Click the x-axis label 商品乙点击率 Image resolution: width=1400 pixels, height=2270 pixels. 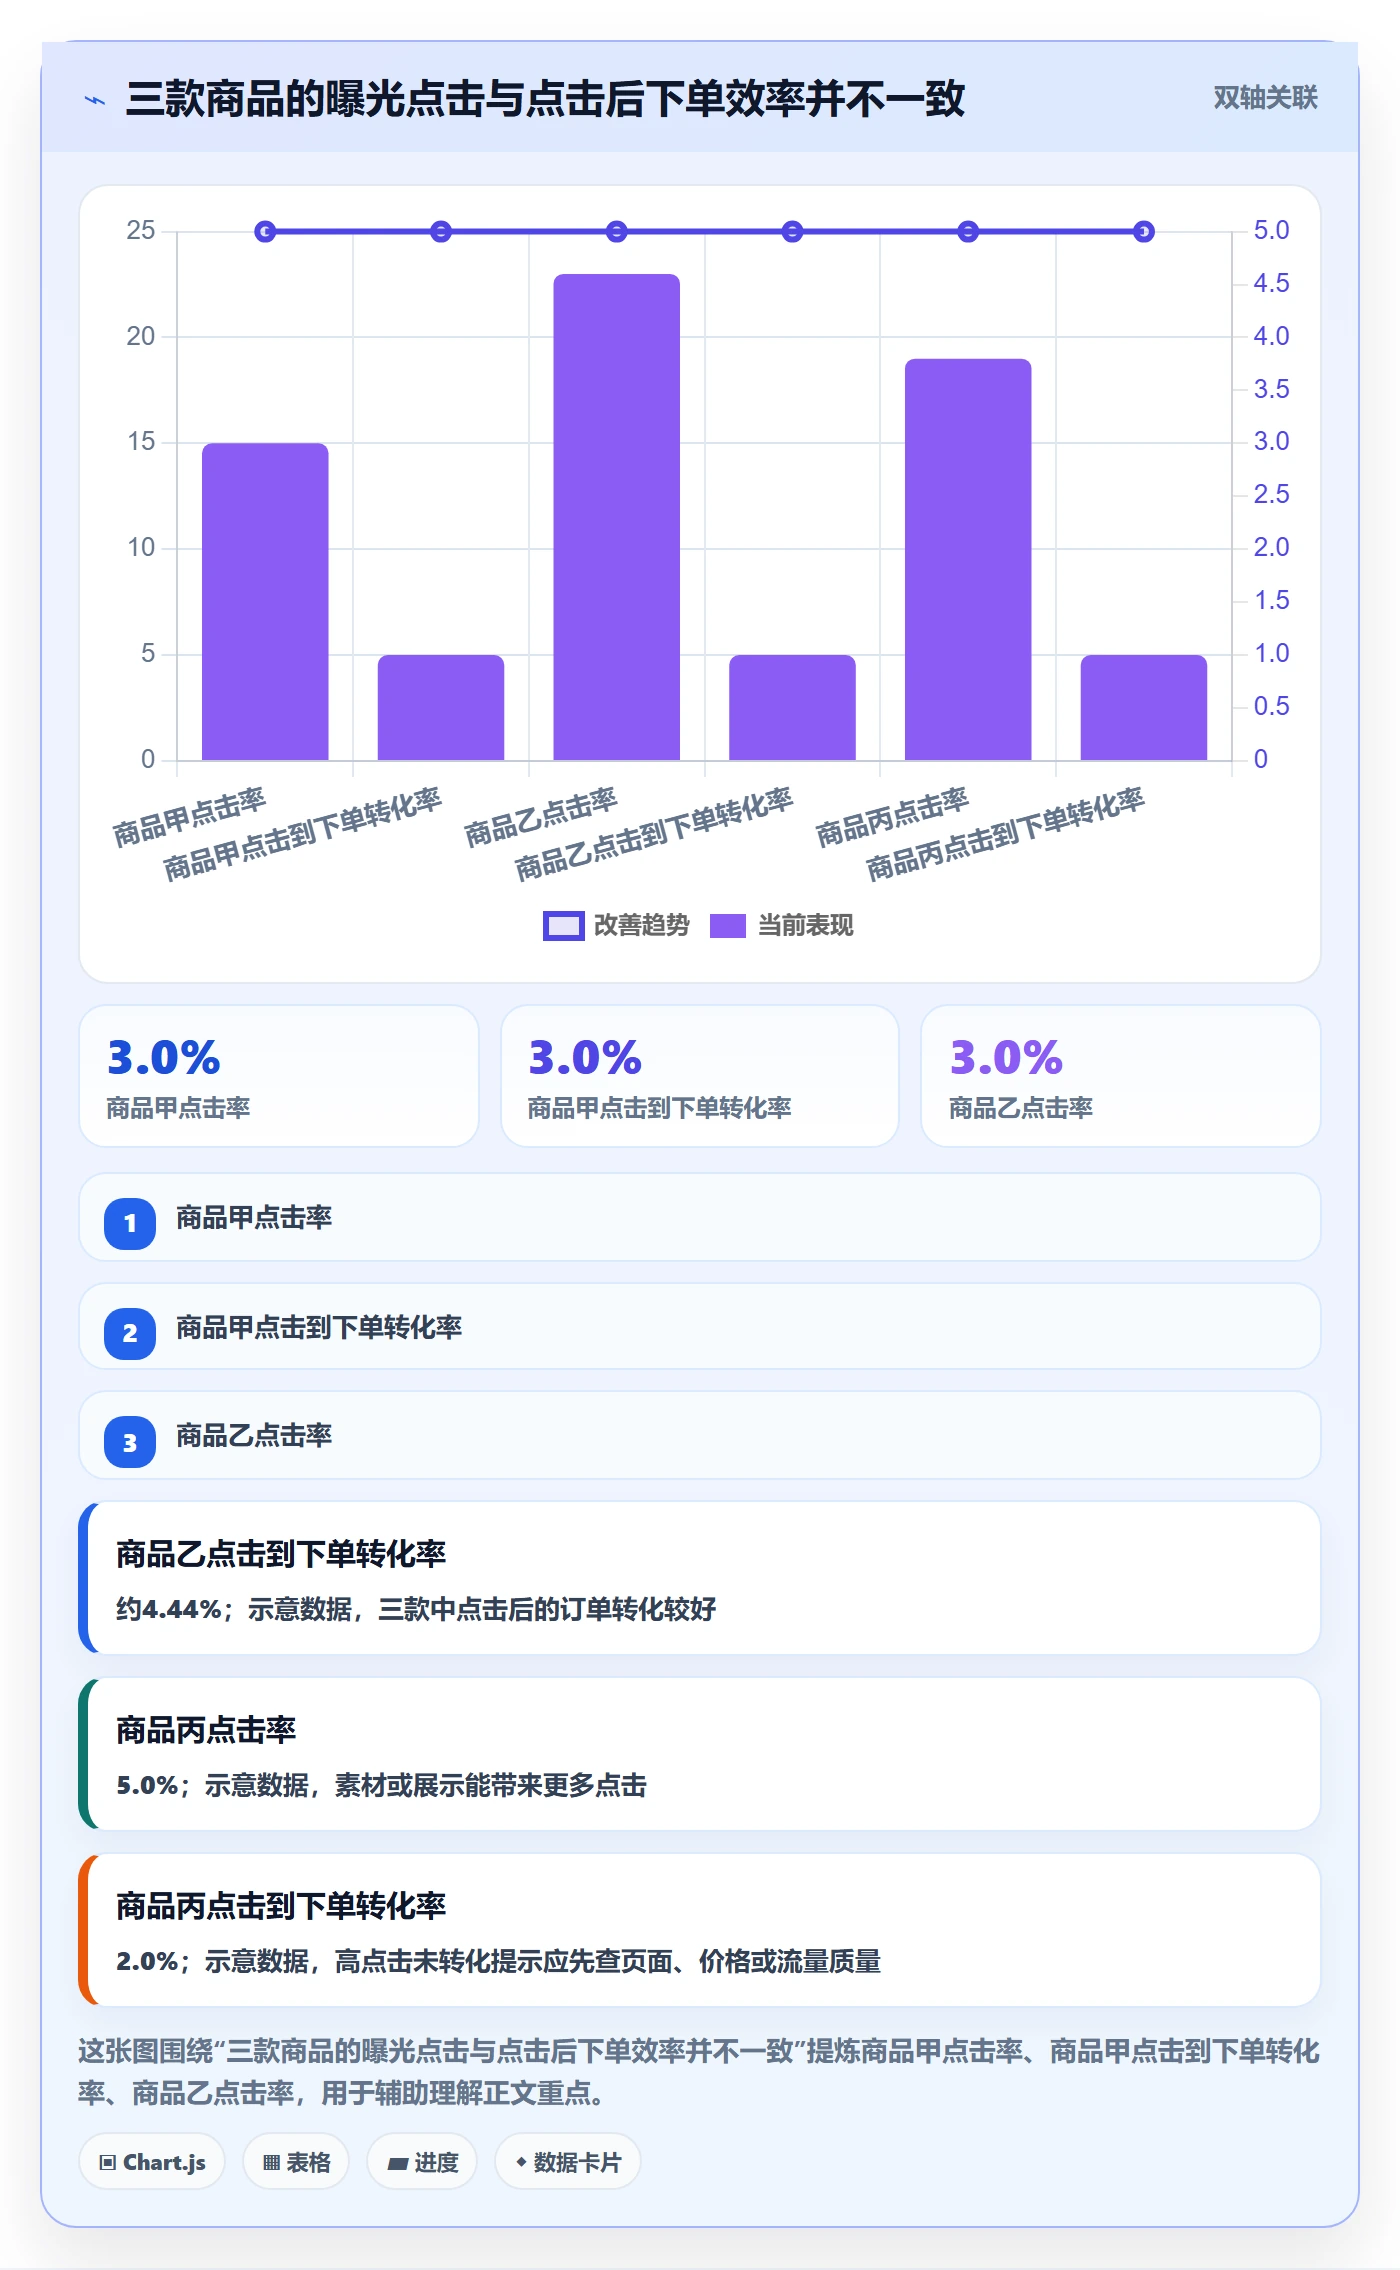click(x=541, y=818)
